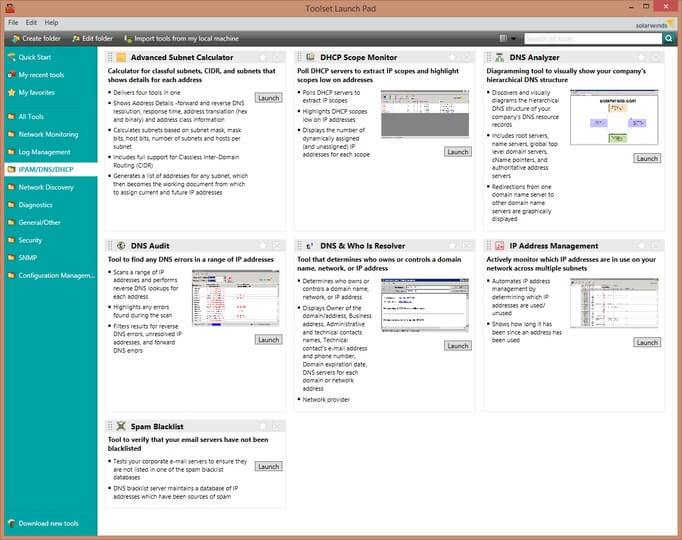Launch the DHCP Scope Monitor
Screen dimensions: 682x540
tap(458, 152)
